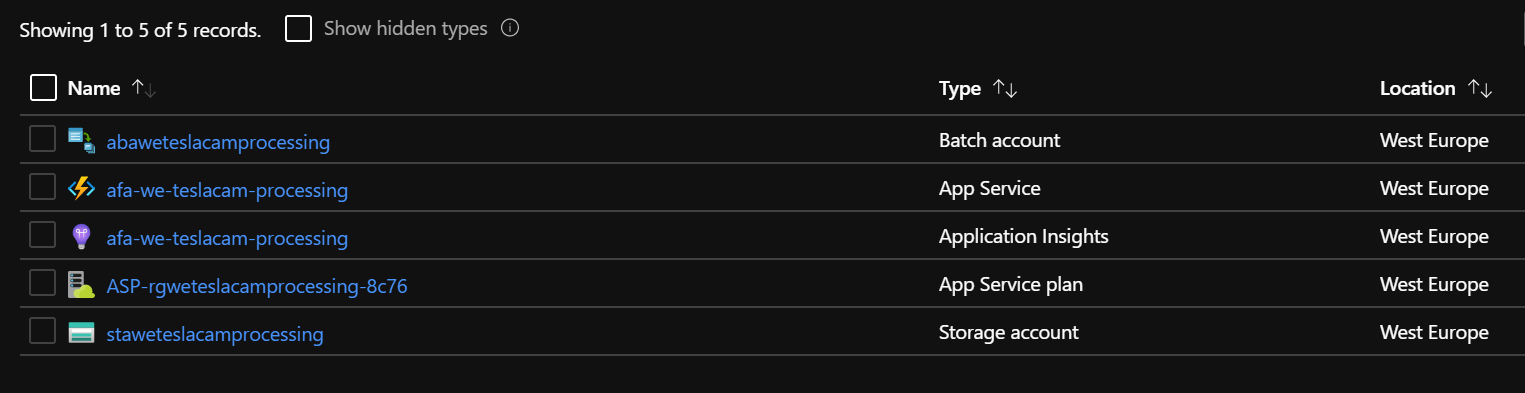Screen dimensions: 1525x393
Task: Open the abaweteslacamprocessing batch account link
Action: point(218,142)
